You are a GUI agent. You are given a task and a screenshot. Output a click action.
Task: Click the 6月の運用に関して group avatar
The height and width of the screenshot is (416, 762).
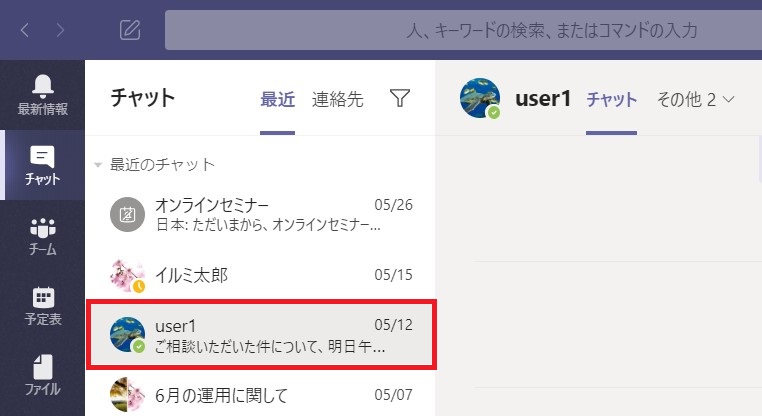(x=127, y=394)
